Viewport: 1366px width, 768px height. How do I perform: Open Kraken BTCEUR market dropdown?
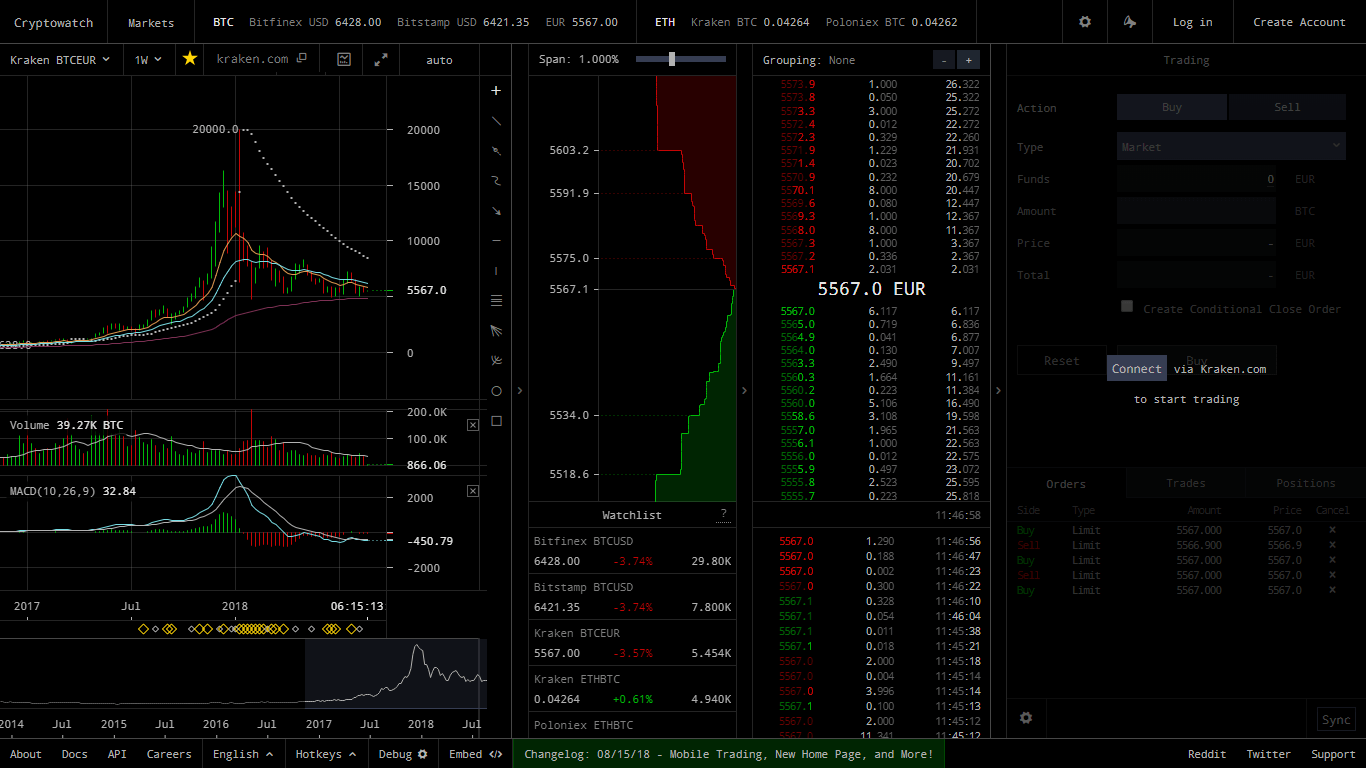tap(61, 60)
